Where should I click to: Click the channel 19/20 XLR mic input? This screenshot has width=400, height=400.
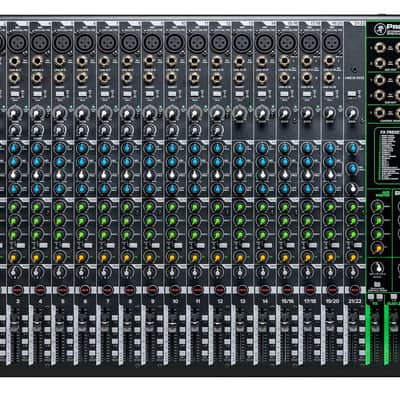[332, 42]
